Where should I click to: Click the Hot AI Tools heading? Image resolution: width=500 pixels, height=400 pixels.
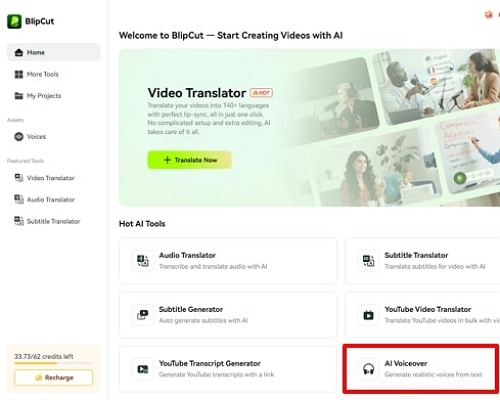point(142,224)
